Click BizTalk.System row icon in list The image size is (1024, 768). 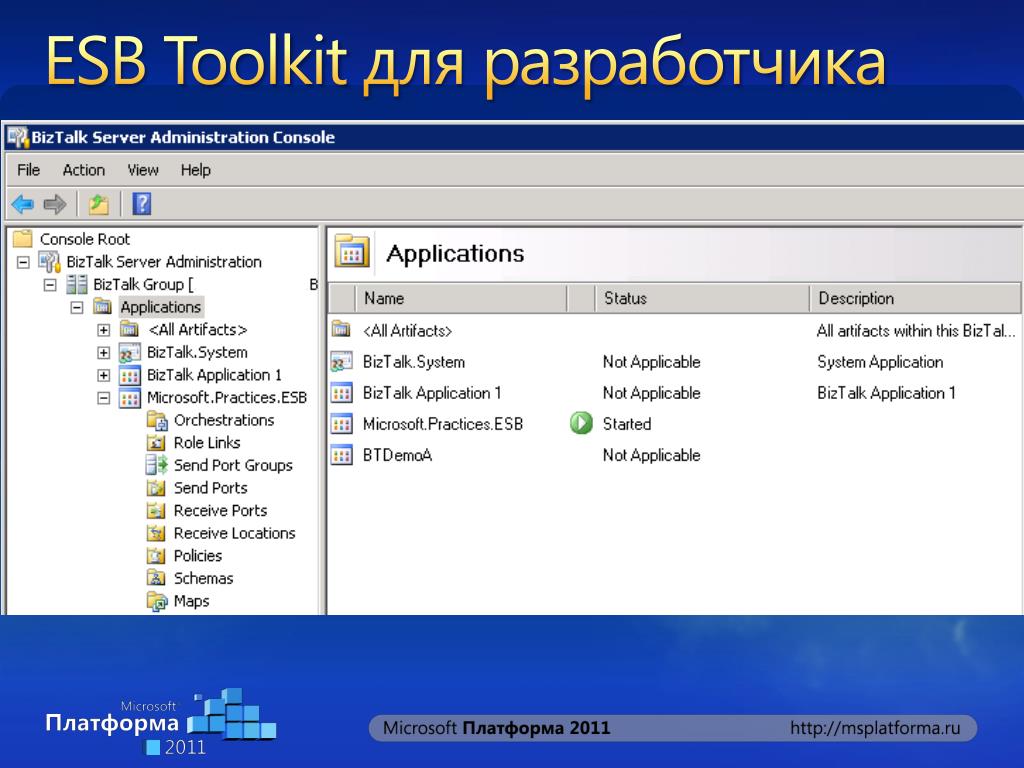(342, 362)
